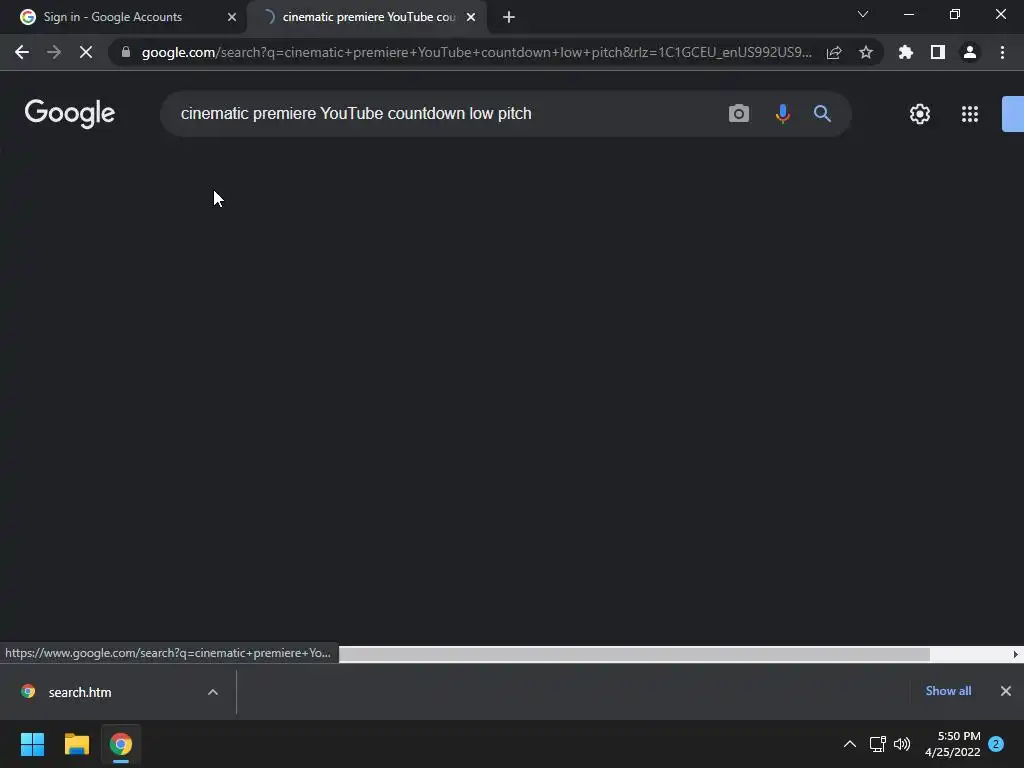This screenshot has width=1024, height=768.
Task: Click the Chrome taskbar icon
Action: point(121,744)
